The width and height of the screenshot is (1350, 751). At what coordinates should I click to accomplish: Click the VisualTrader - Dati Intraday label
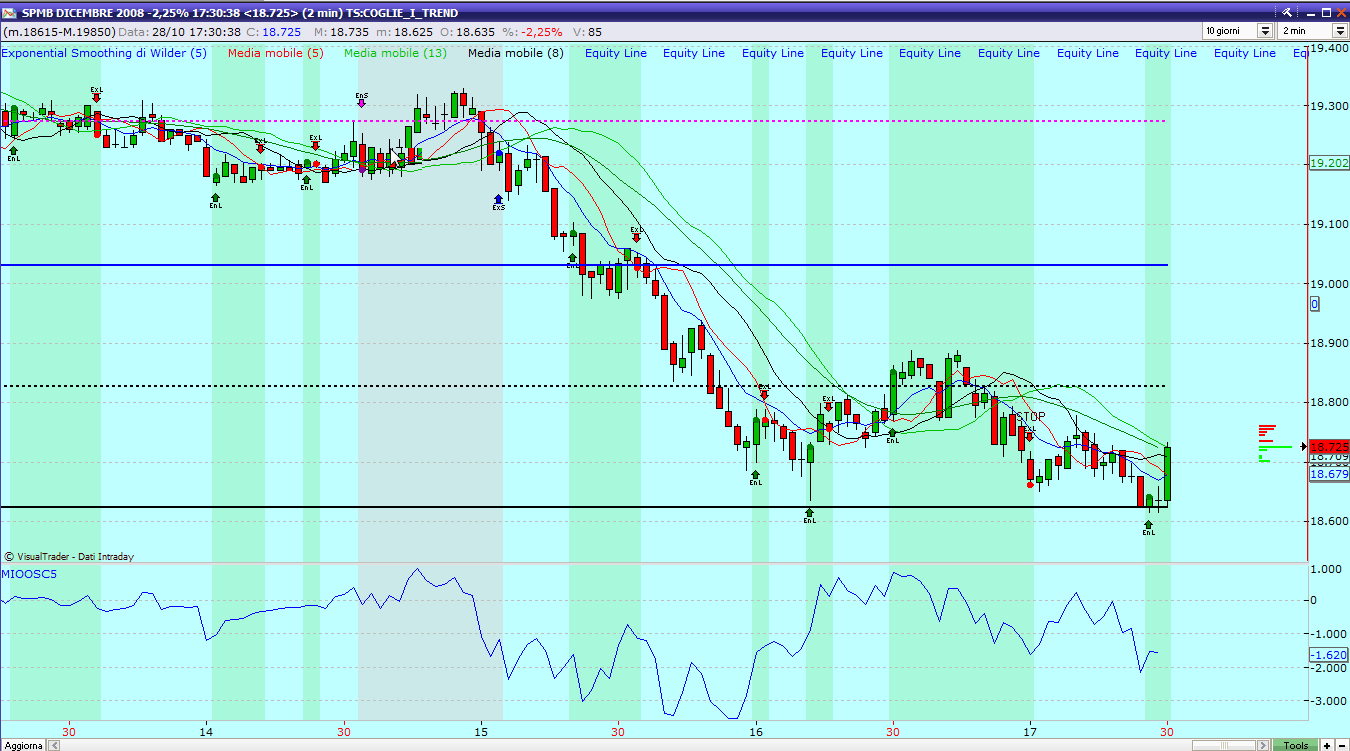coord(68,556)
